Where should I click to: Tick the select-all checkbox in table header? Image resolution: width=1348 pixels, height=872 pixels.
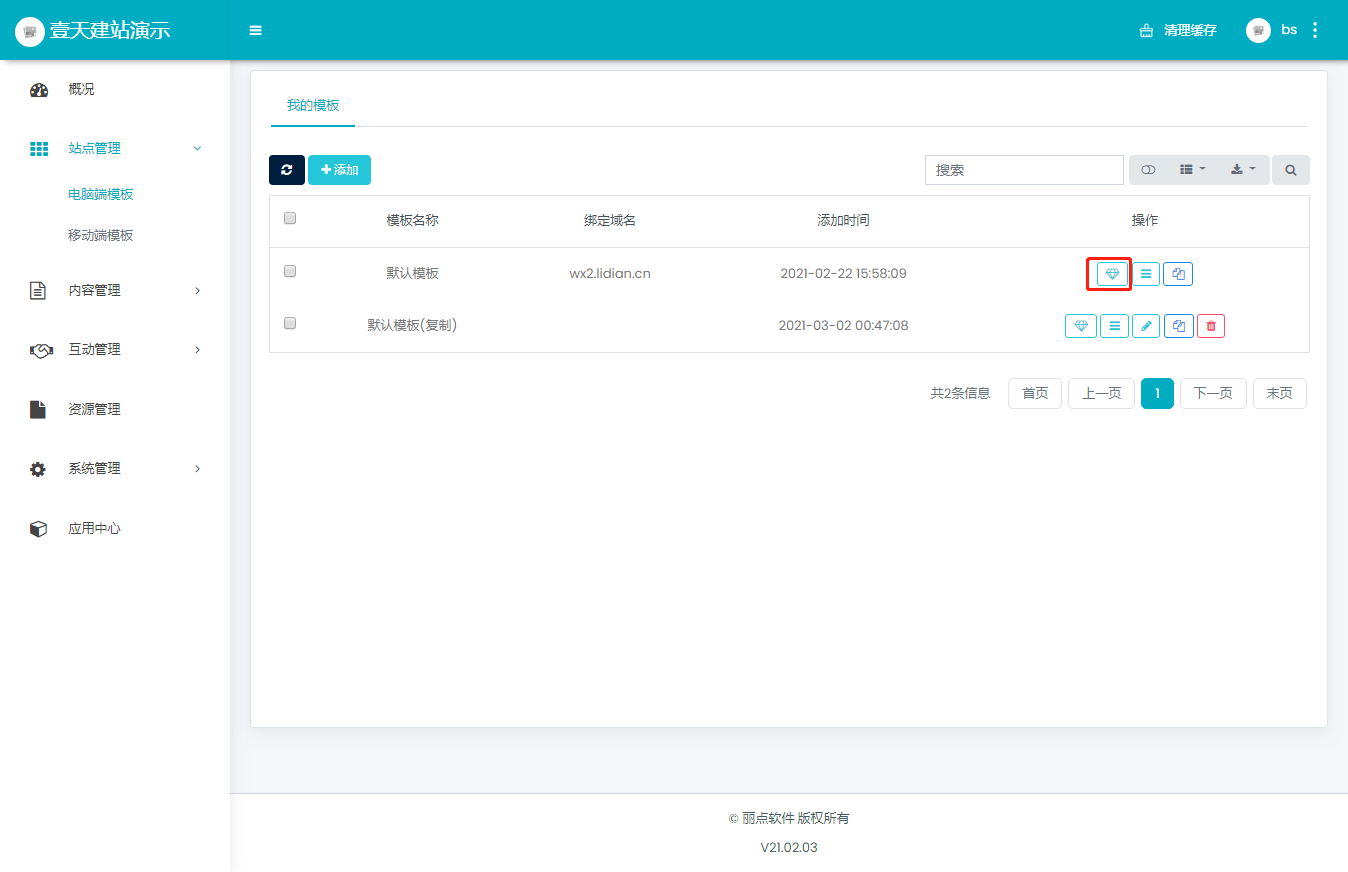(x=290, y=218)
